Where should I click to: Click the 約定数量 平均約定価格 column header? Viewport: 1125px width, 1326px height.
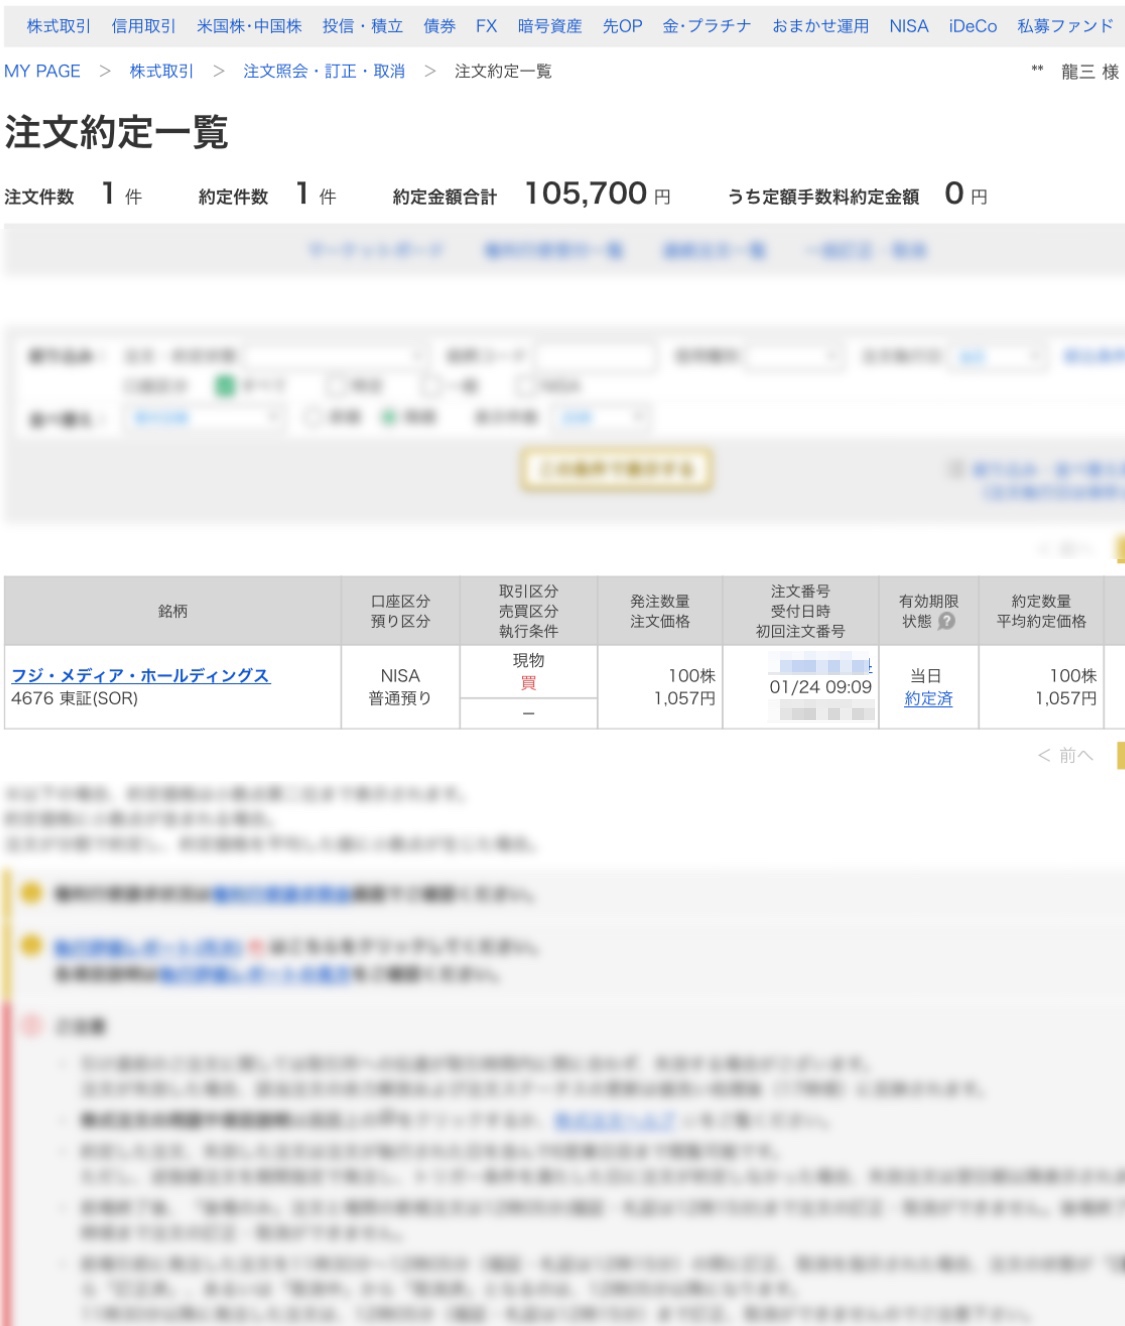1041,611
